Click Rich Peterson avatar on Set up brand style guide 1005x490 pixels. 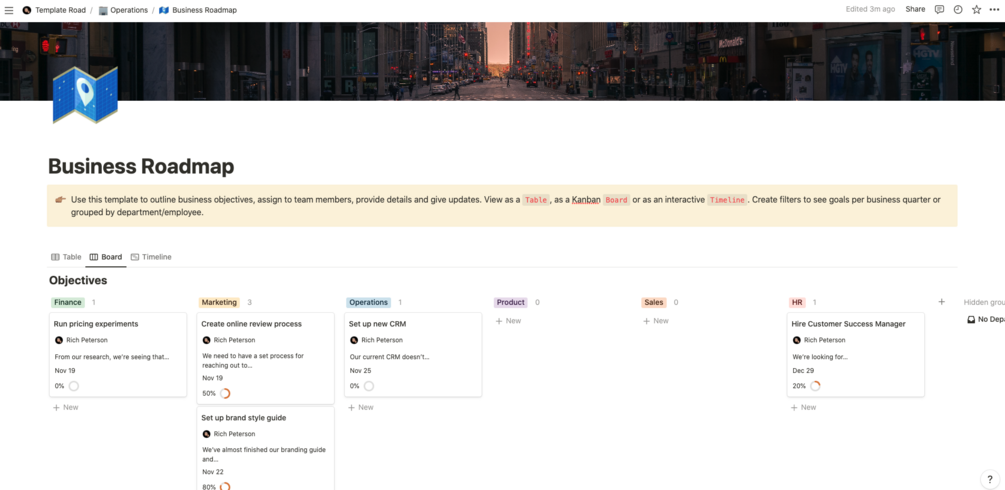click(x=206, y=434)
